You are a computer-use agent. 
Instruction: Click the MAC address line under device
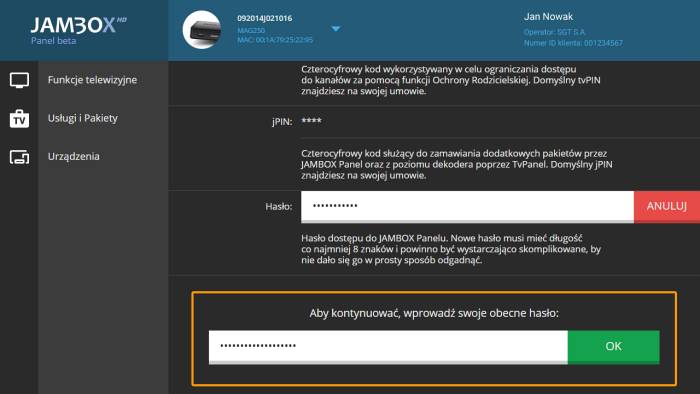(275, 40)
